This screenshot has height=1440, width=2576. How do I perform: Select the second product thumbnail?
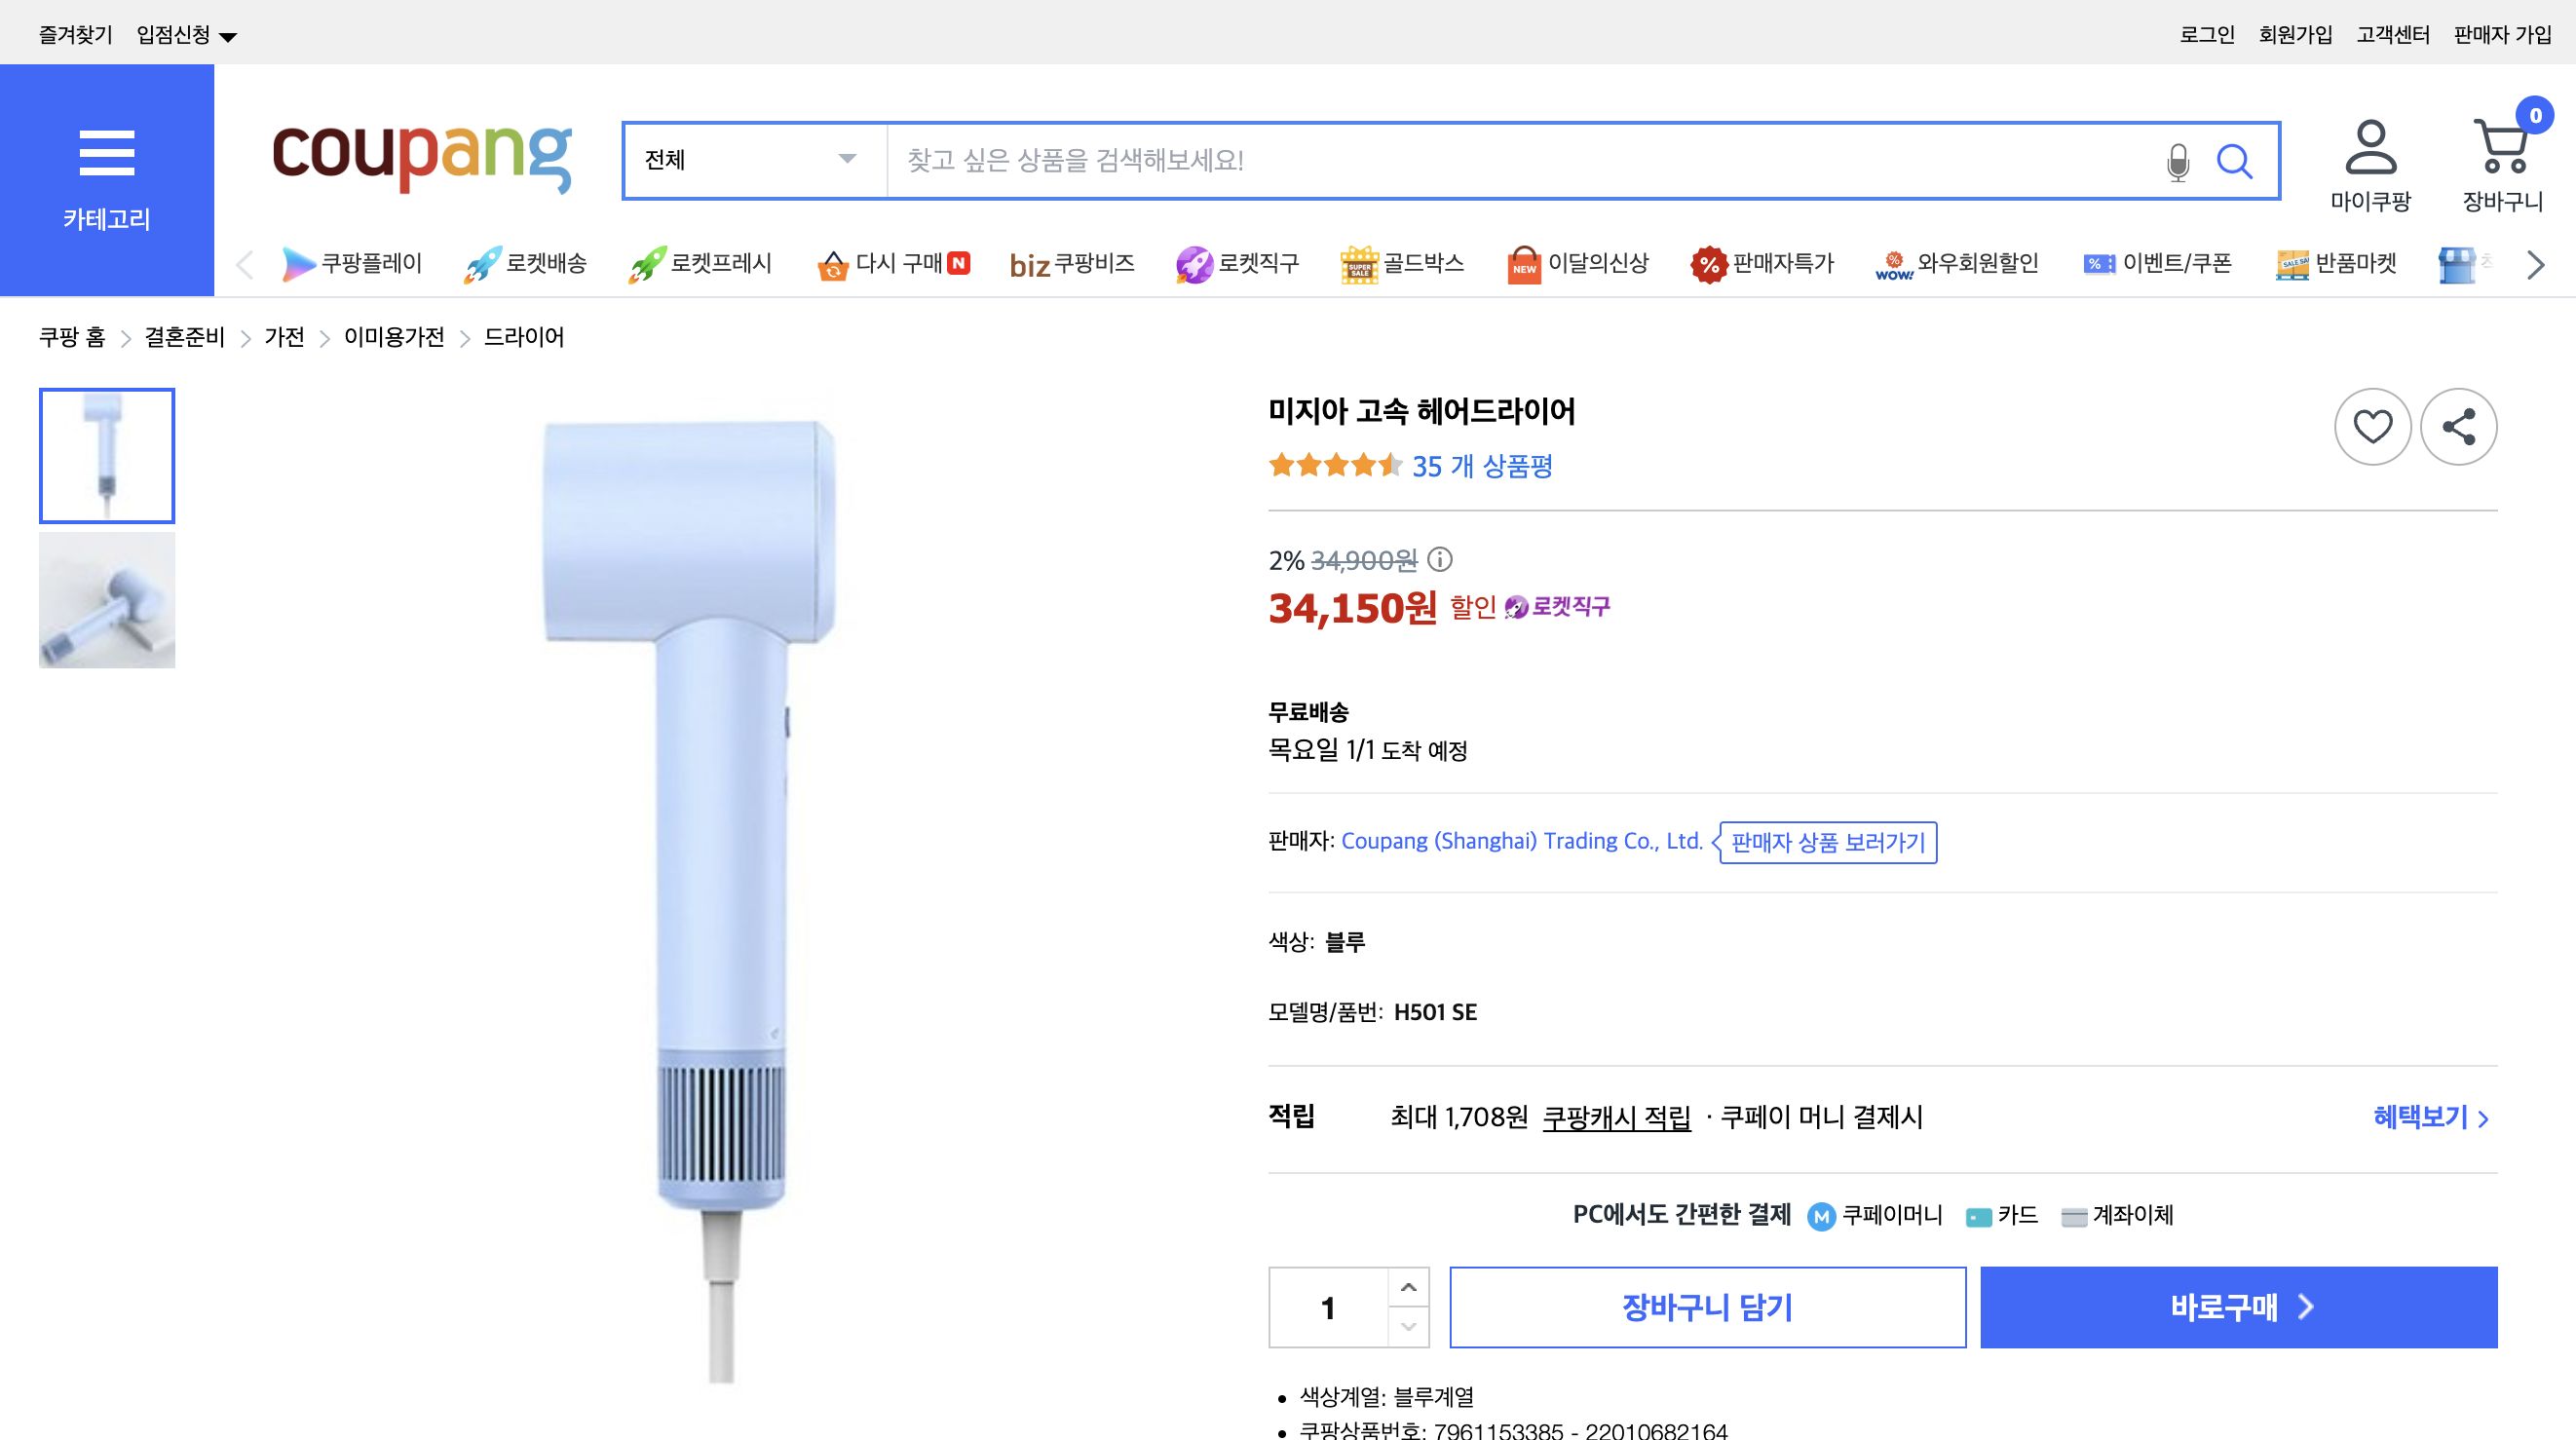pyautogui.click(x=106, y=599)
